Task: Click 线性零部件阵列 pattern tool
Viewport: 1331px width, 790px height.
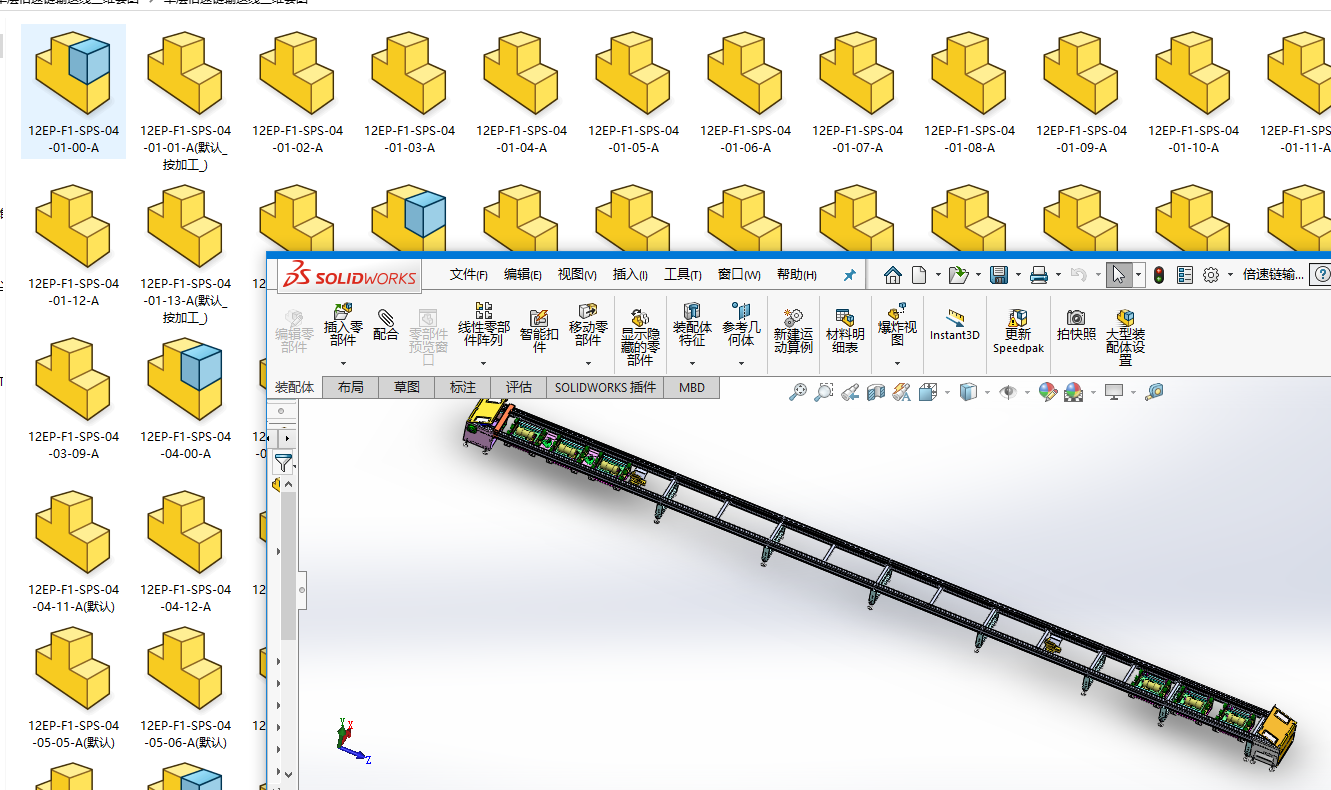Action: (484, 325)
